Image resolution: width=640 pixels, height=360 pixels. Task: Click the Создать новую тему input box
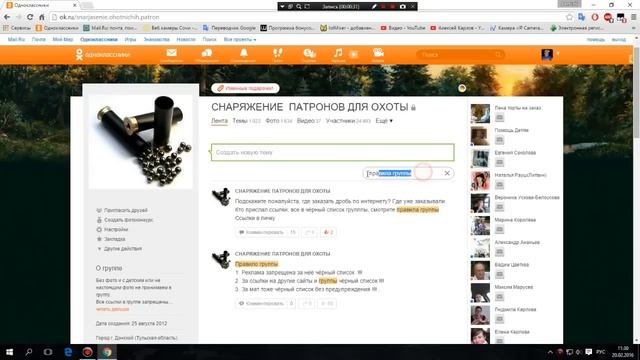point(333,152)
